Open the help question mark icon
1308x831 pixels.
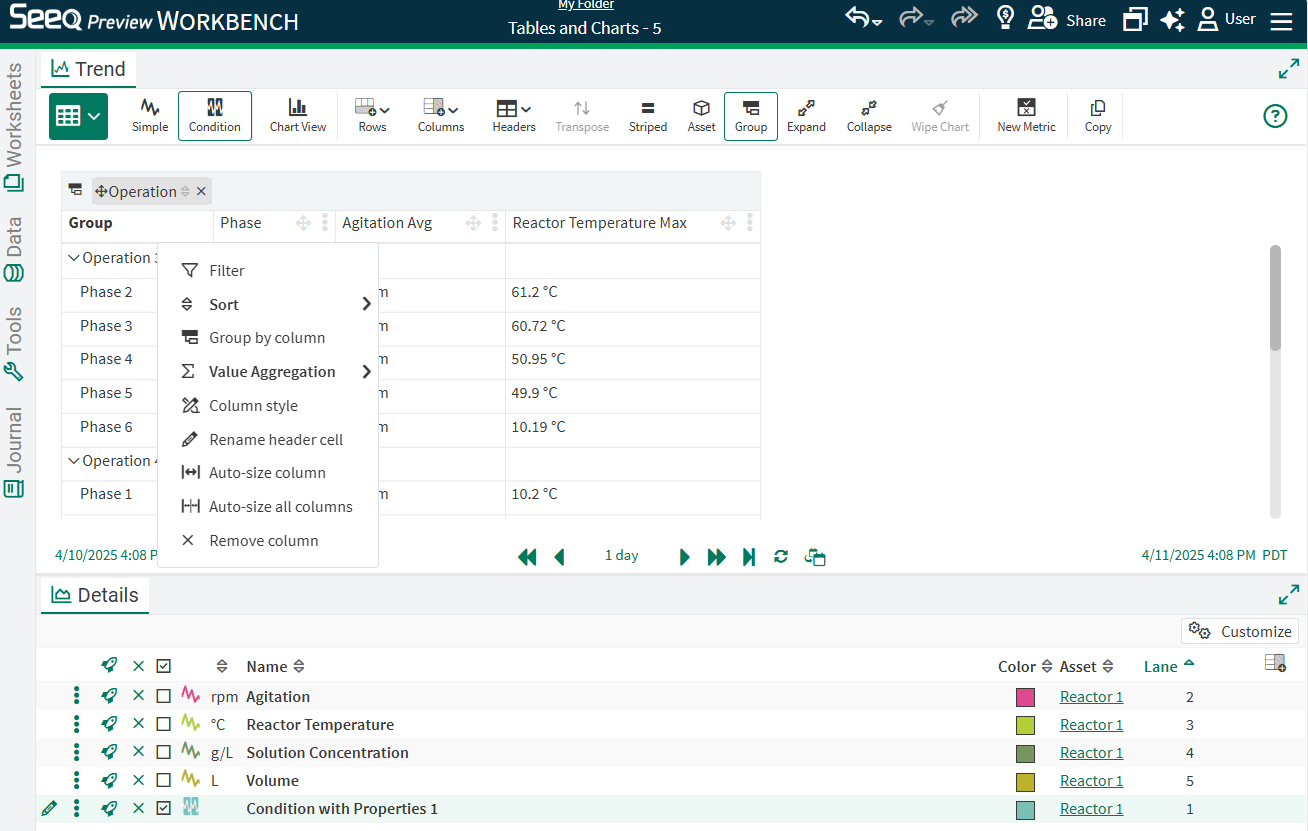tap(1275, 116)
